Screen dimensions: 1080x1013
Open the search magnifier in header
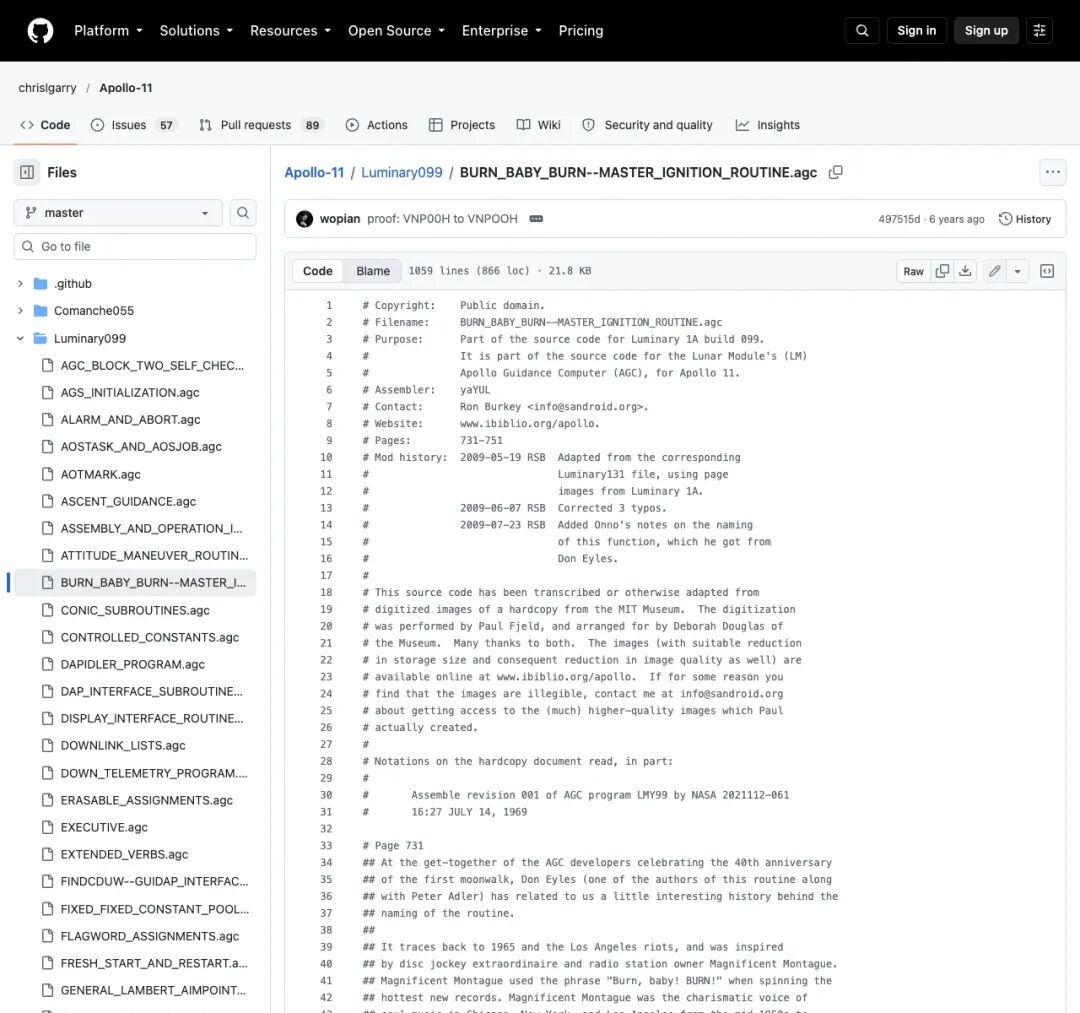pos(862,30)
